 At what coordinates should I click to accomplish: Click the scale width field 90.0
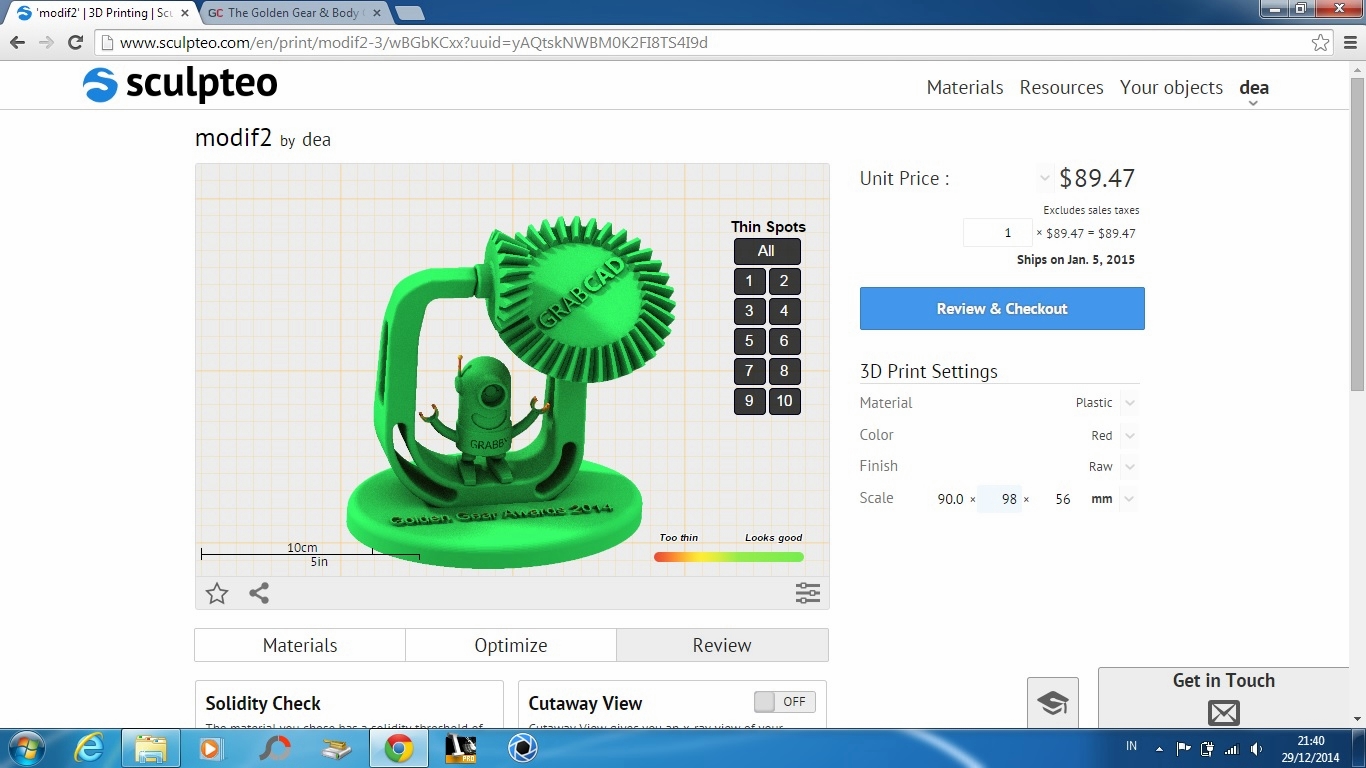(950, 499)
